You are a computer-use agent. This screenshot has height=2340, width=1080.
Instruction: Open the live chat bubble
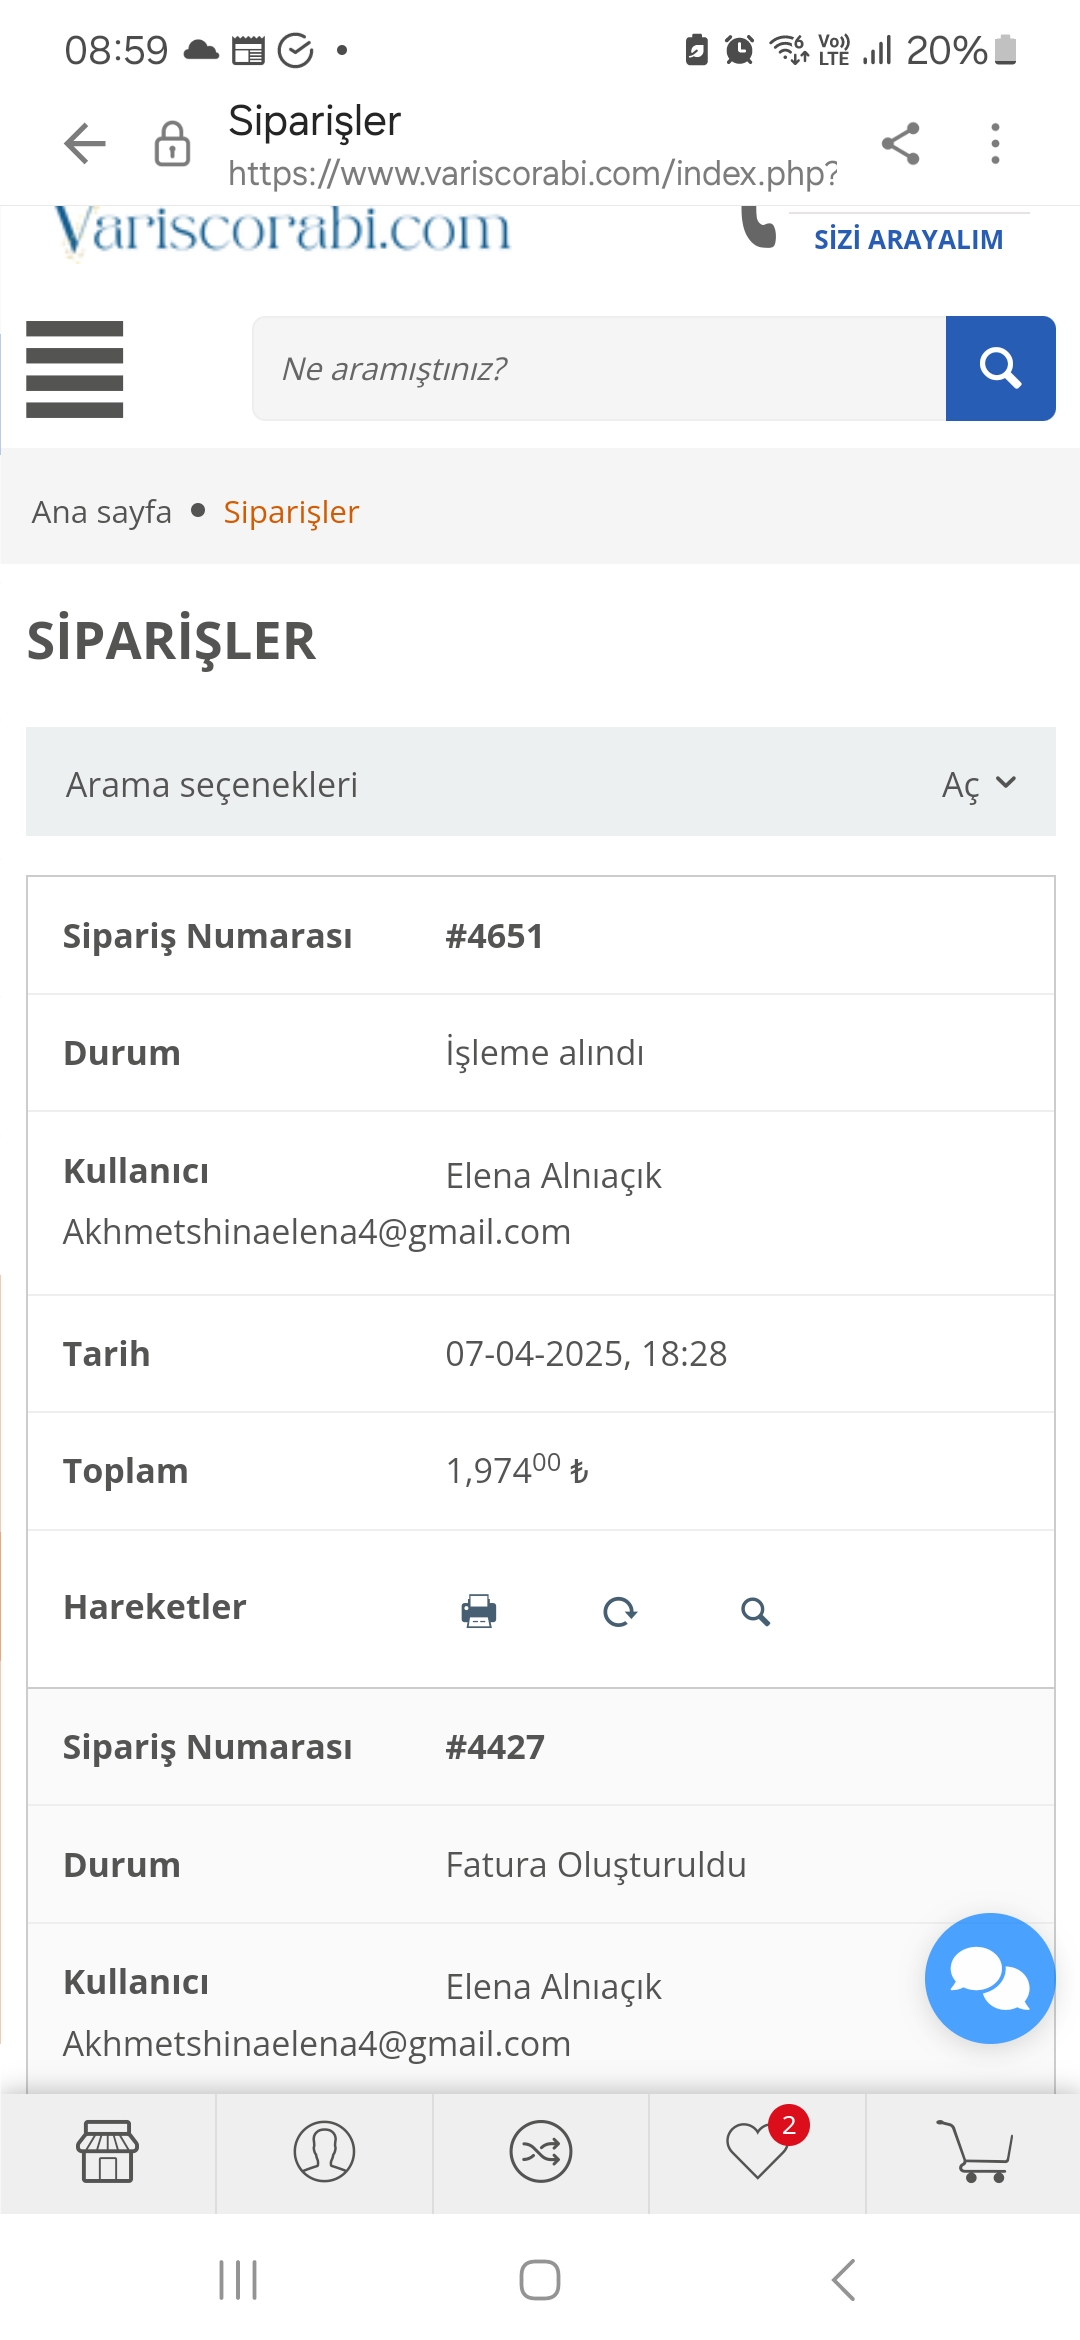pyautogui.click(x=989, y=1978)
